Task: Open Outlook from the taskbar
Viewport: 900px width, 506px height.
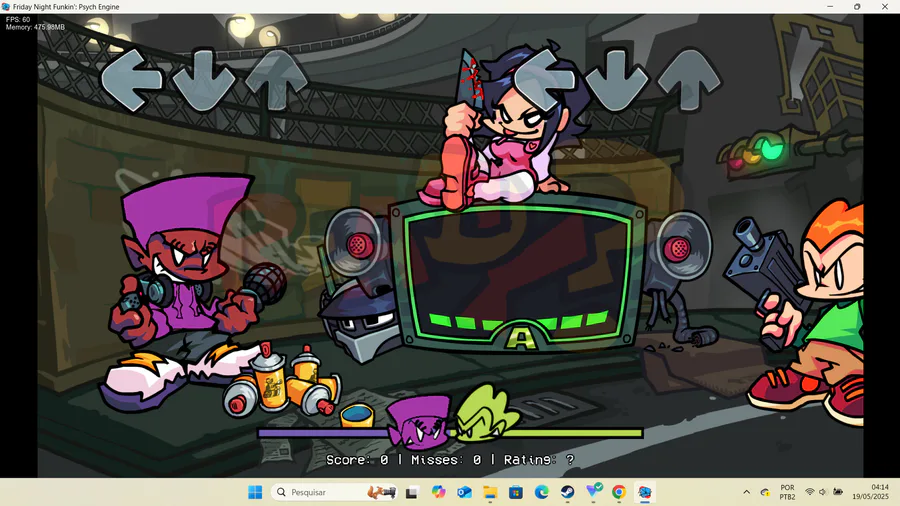Action: coord(464,492)
